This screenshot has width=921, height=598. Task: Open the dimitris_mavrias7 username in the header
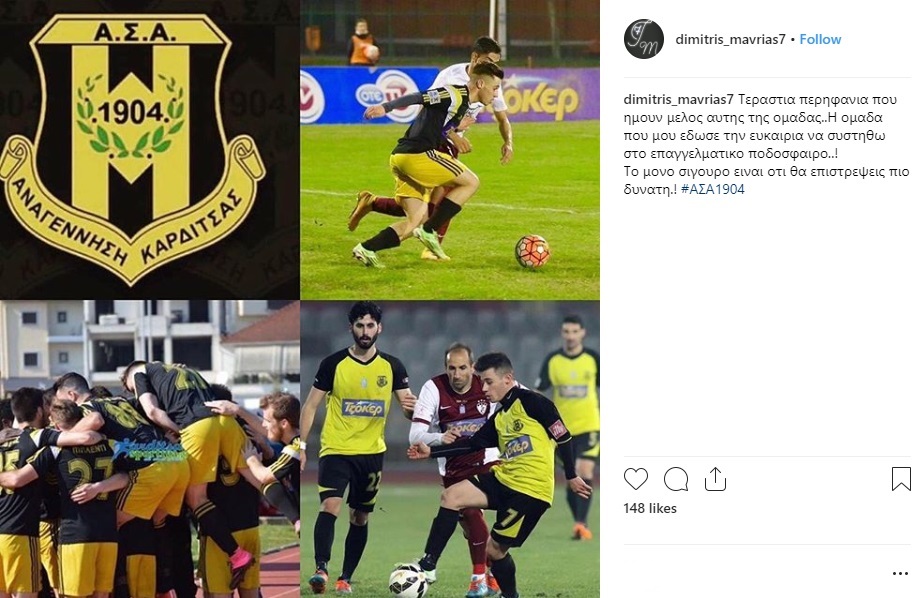(x=730, y=39)
